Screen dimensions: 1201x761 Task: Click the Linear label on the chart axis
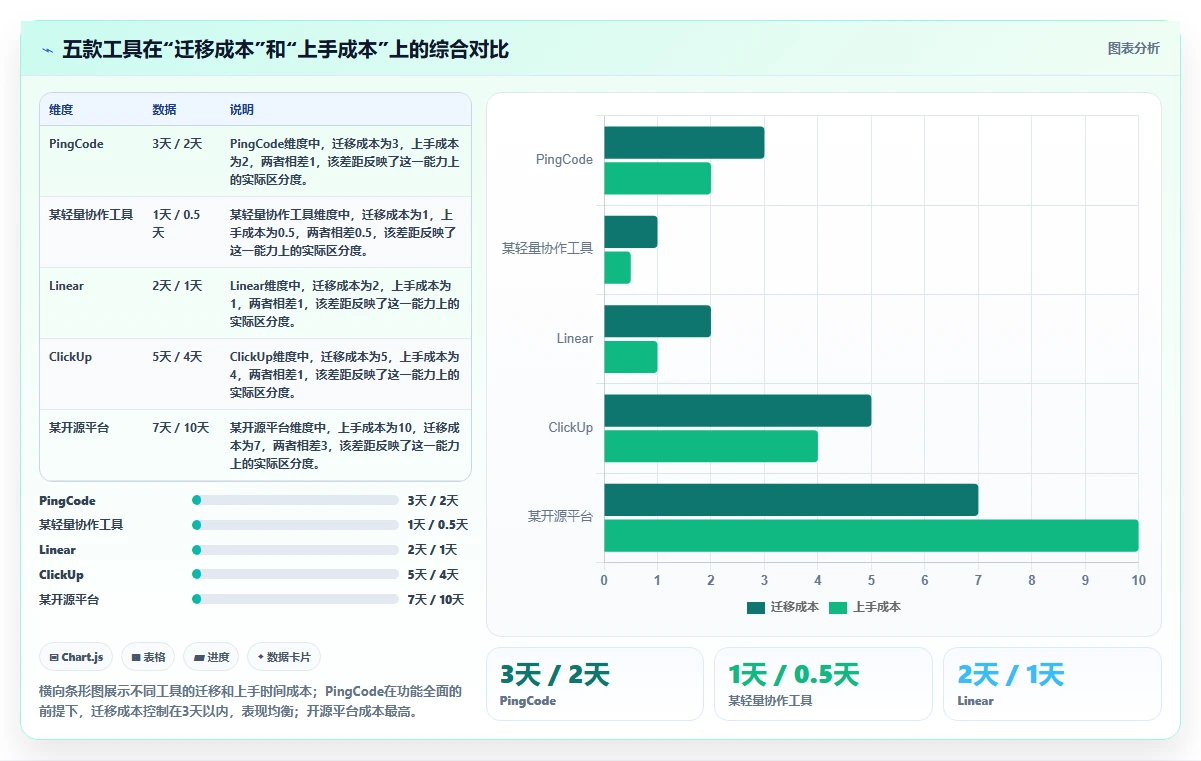pos(575,338)
